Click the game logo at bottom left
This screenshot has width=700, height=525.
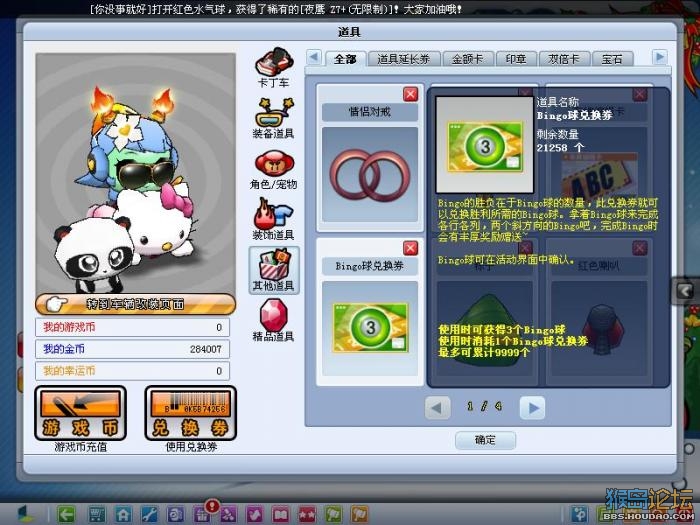click(x=26, y=514)
